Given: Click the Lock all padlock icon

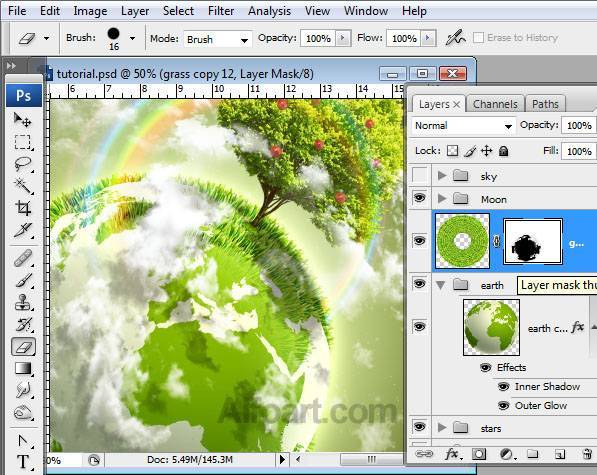Looking at the screenshot, I should (x=503, y=151).
